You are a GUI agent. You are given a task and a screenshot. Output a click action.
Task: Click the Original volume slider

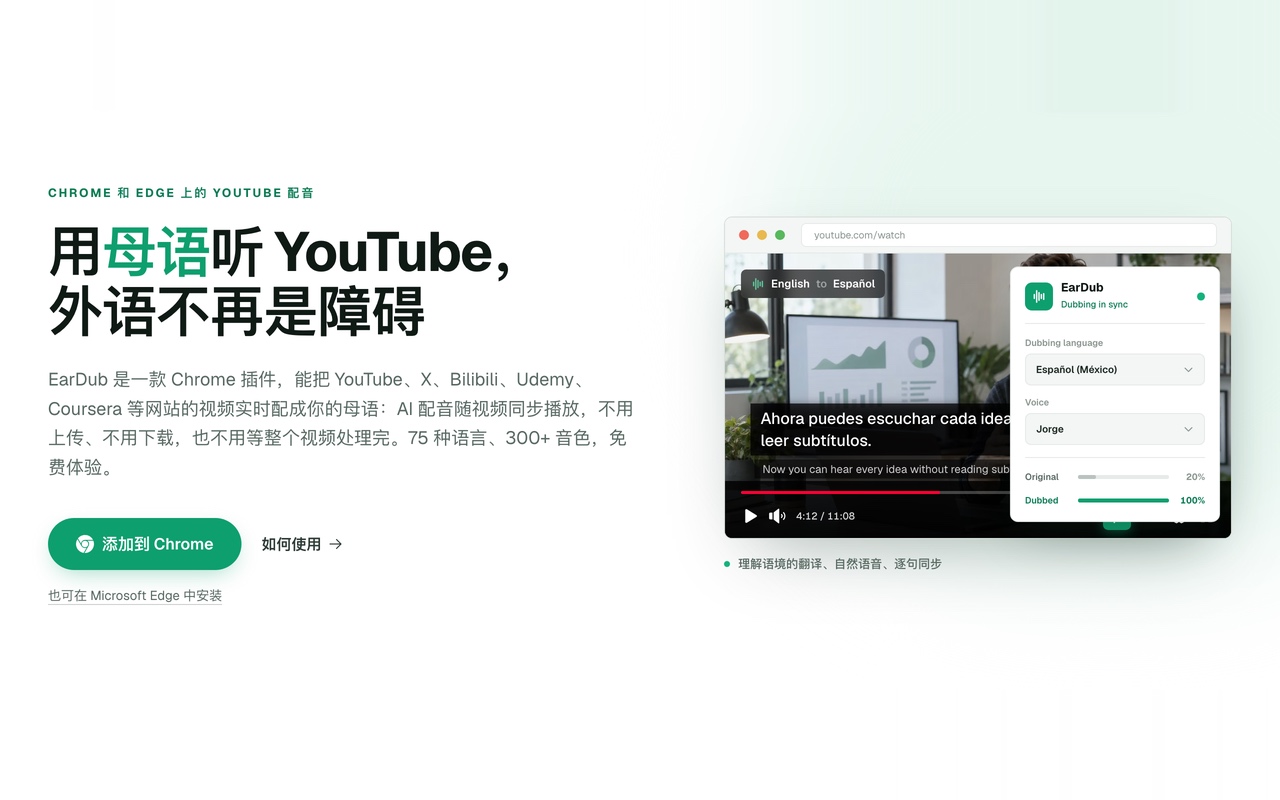coord(1123,477)
